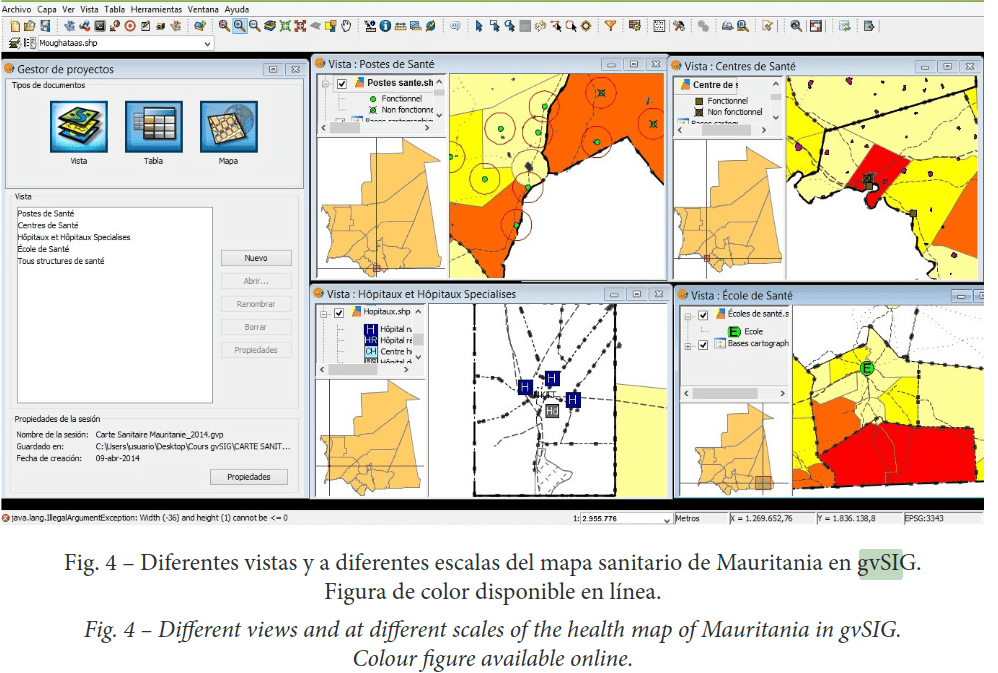Image resolution: width=998 pixels, height=673 pixels.
Task: Click the save floppy disk icon
Action: click(x=45, y=25)
